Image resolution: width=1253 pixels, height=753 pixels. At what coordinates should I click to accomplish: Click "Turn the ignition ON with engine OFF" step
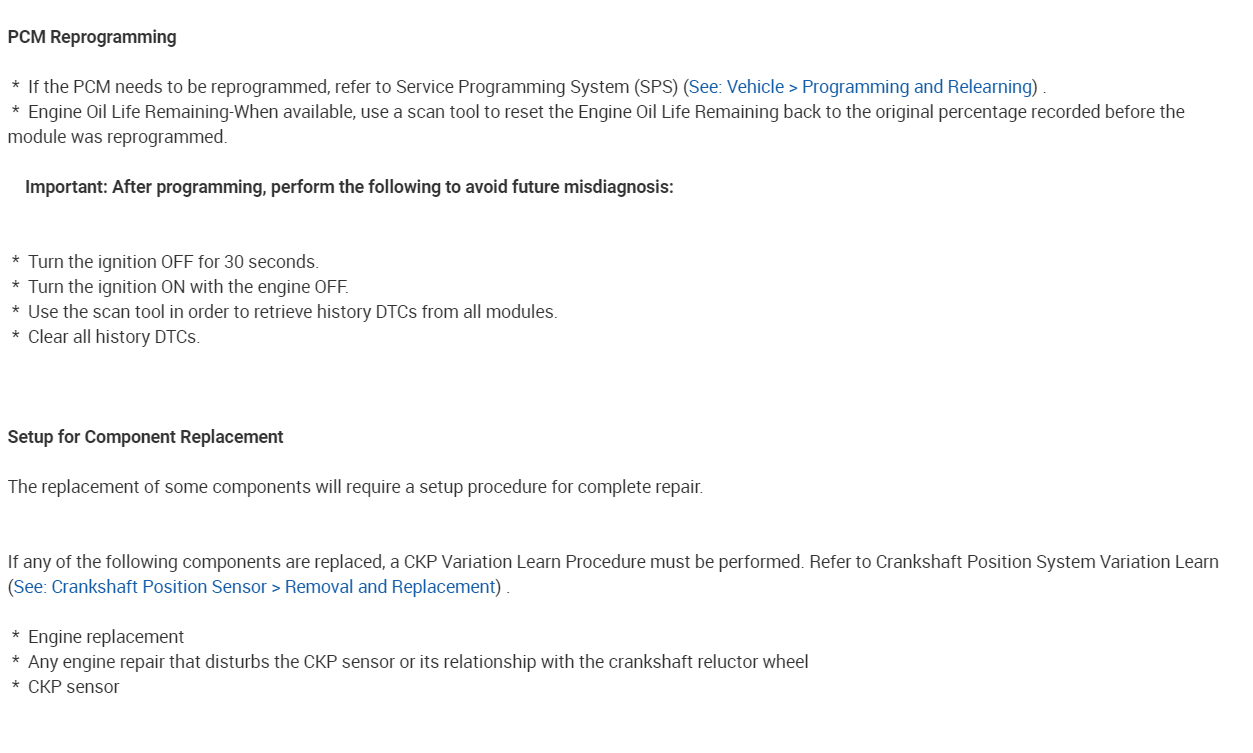(x=188, y=287)
